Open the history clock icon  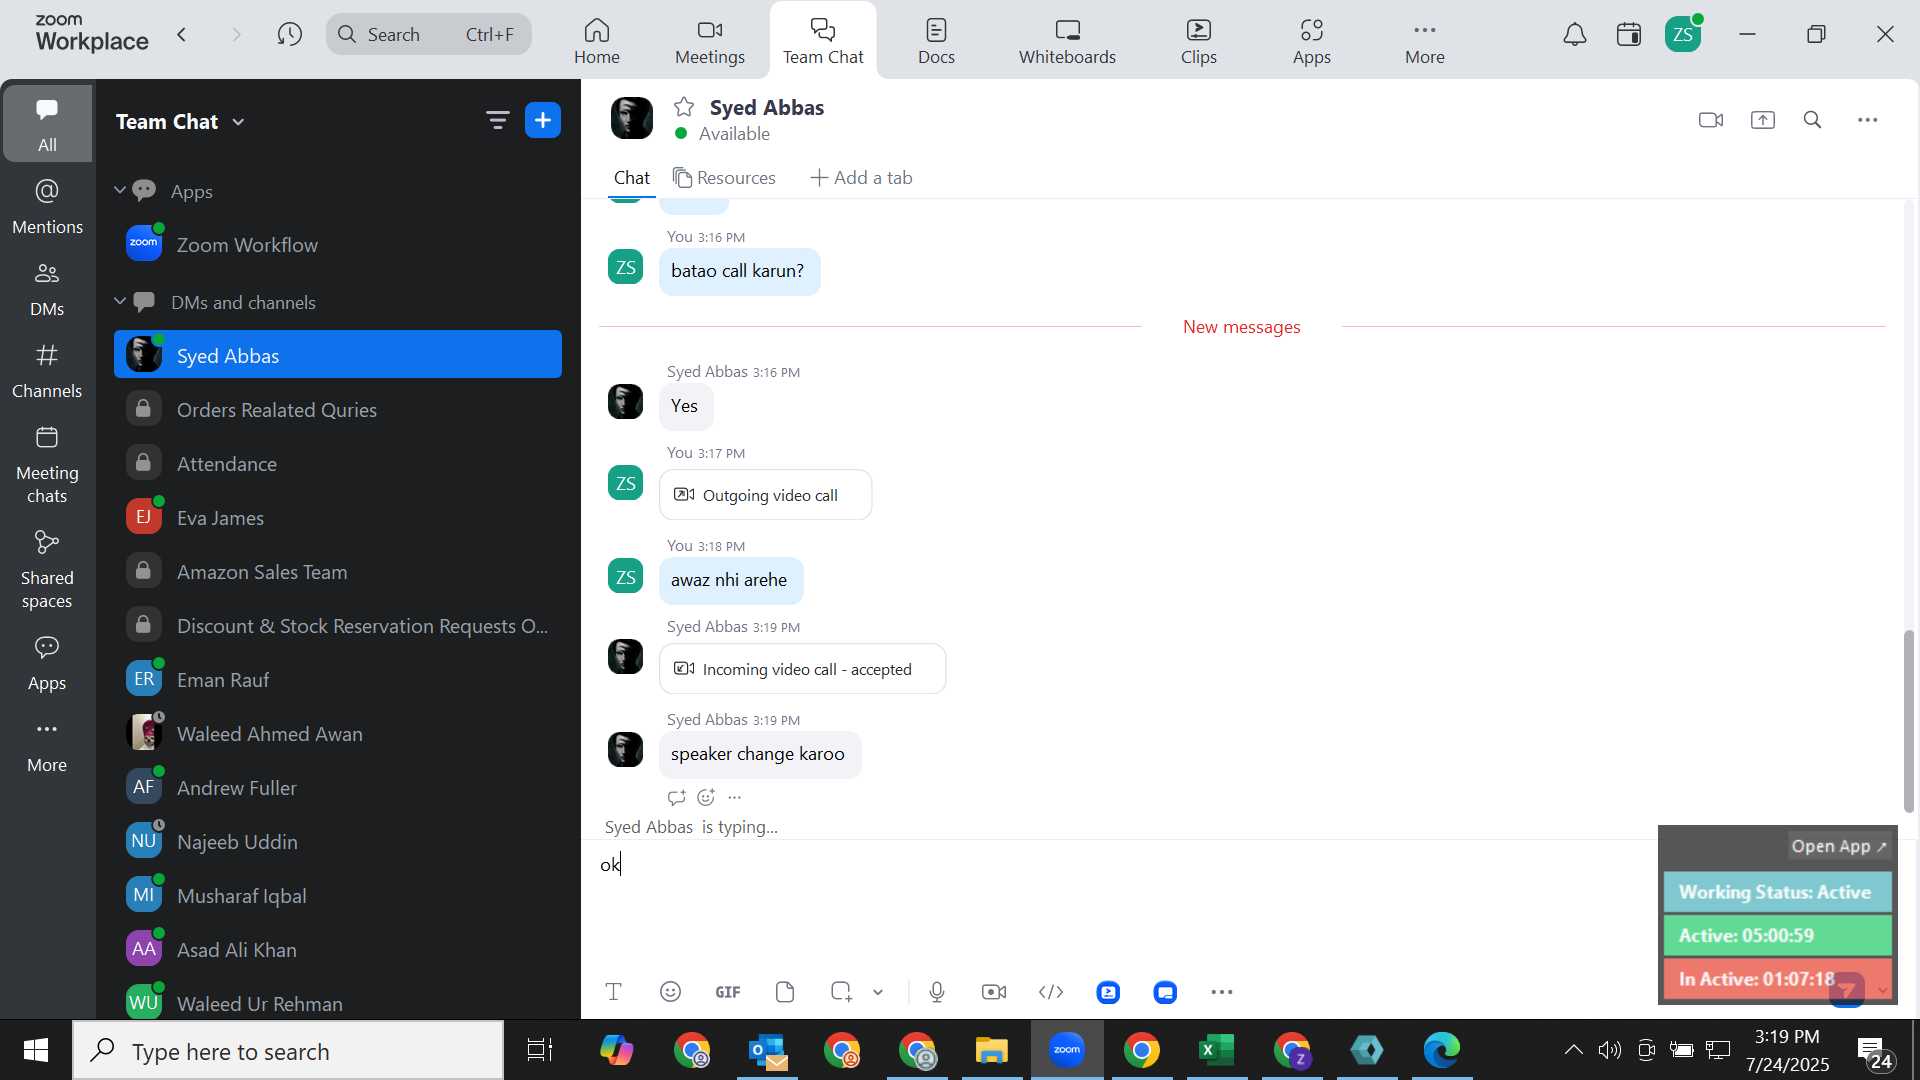click(290, 35)
